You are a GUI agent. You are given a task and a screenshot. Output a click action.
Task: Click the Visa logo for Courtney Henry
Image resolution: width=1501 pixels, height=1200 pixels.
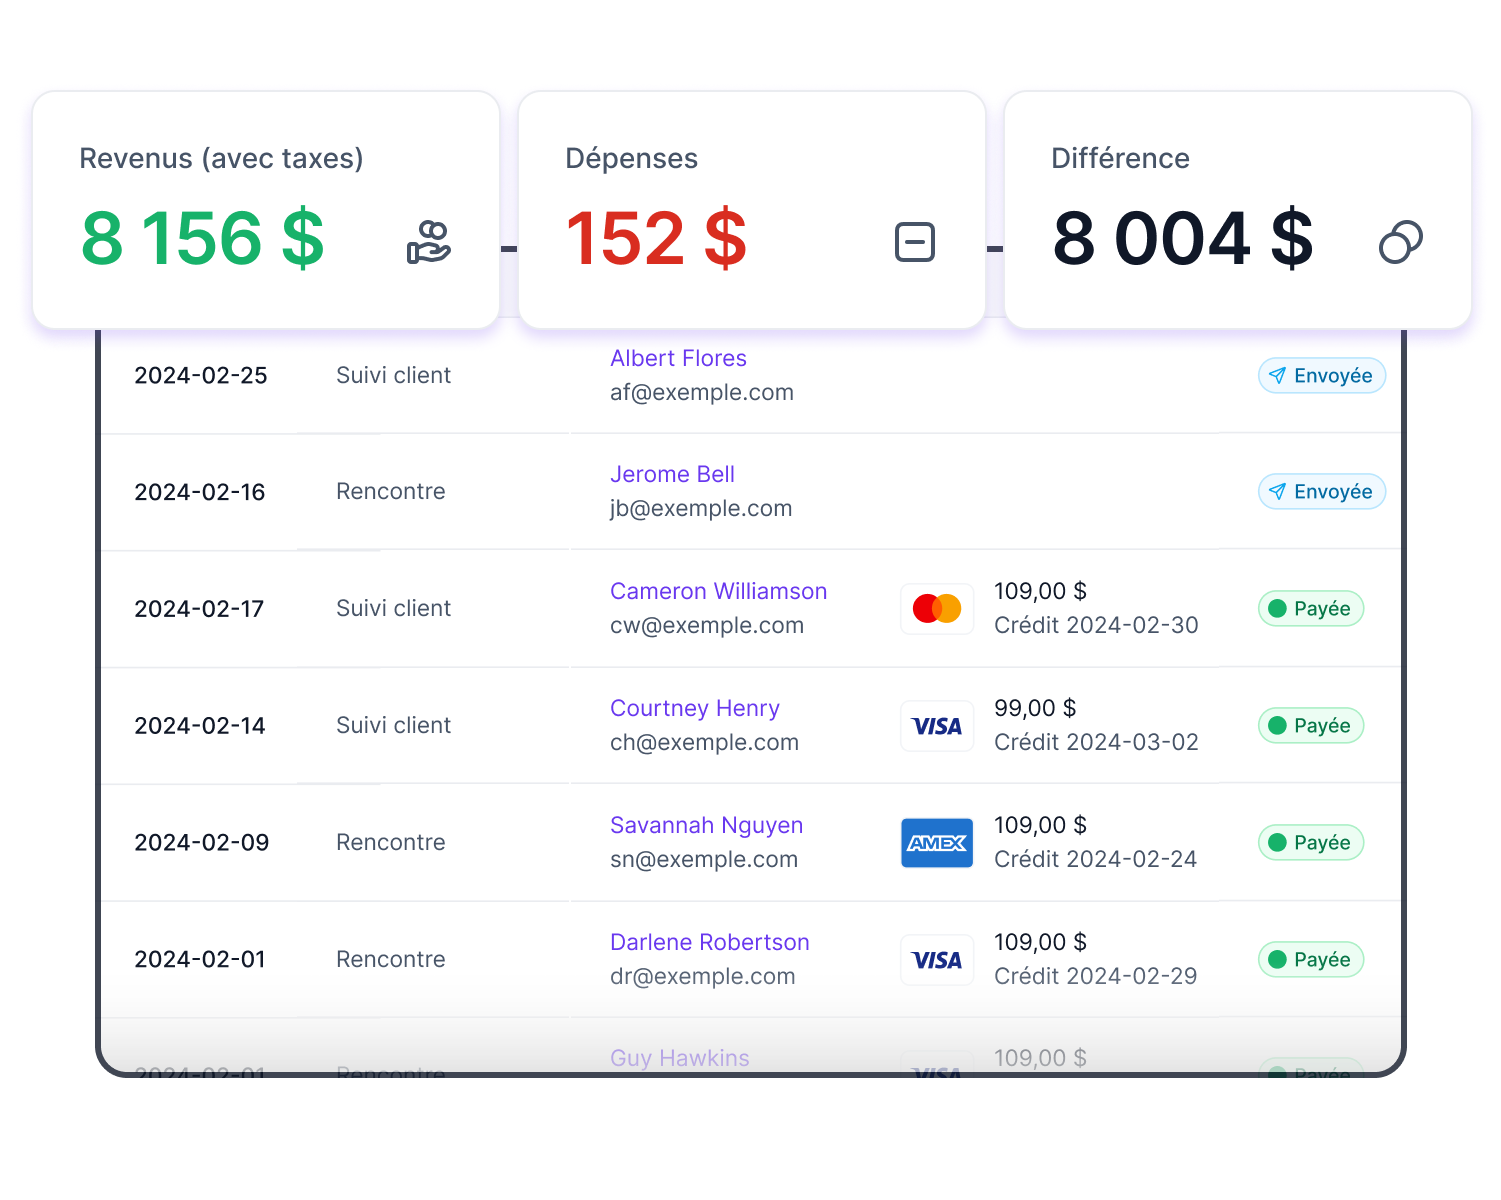click(x=937, y=726)
